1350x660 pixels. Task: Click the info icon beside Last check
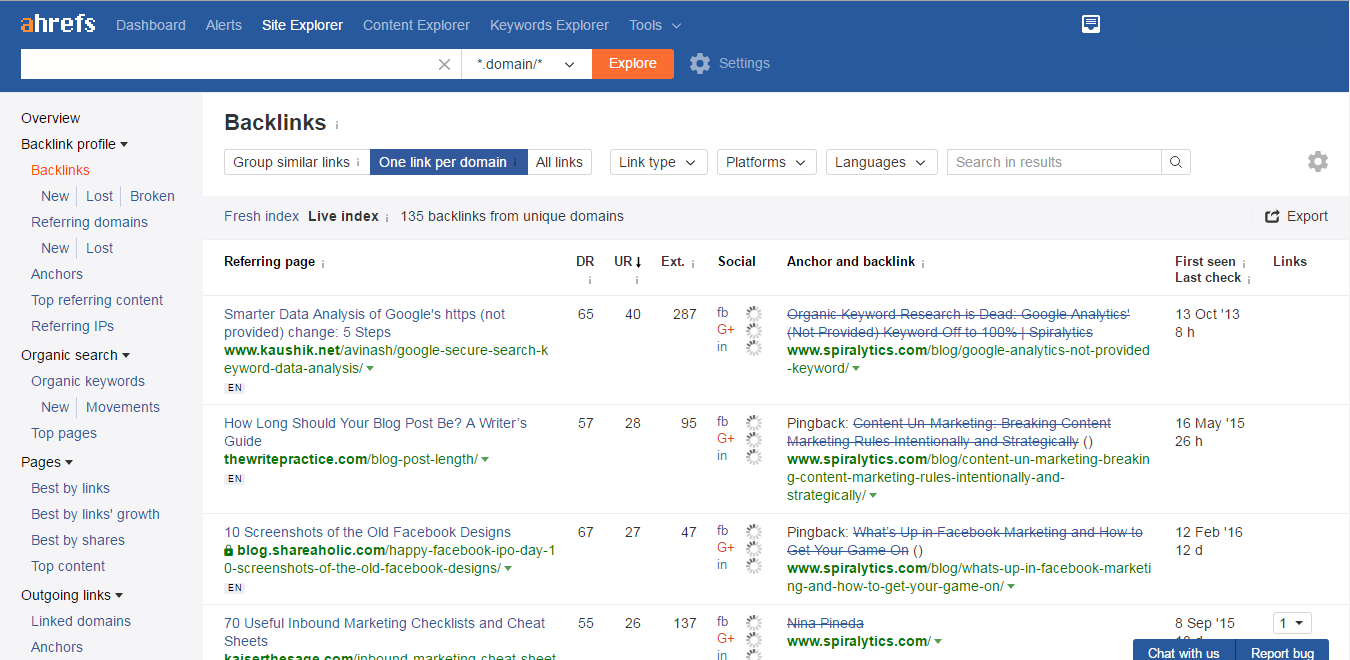pyautogui.click(x=1249, y=280)
